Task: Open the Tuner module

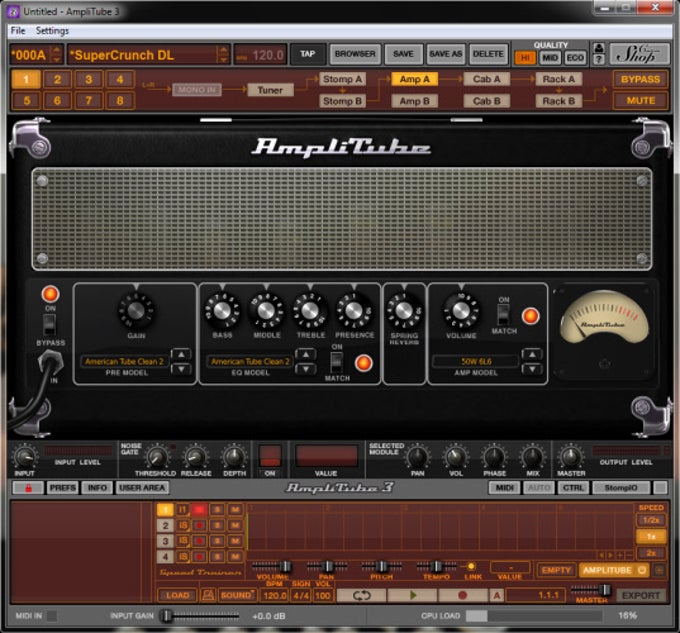Action: (270, 90)
